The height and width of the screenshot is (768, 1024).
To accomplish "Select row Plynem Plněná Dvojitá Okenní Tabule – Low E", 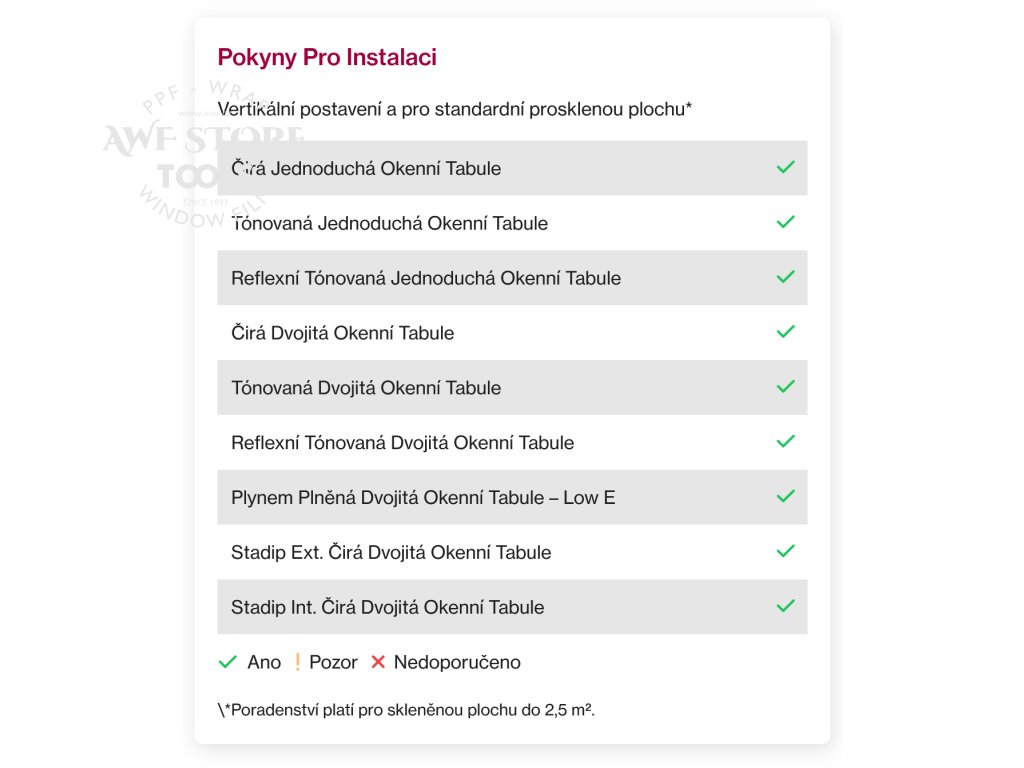I will point(512,497).
